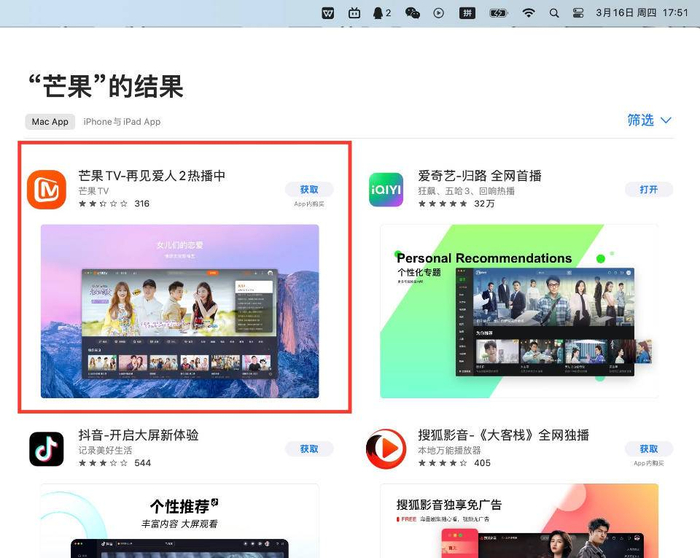
Task: Click 狂飙、五哈3、回响热播 subtitle
Action: click(x=467, y=191)
